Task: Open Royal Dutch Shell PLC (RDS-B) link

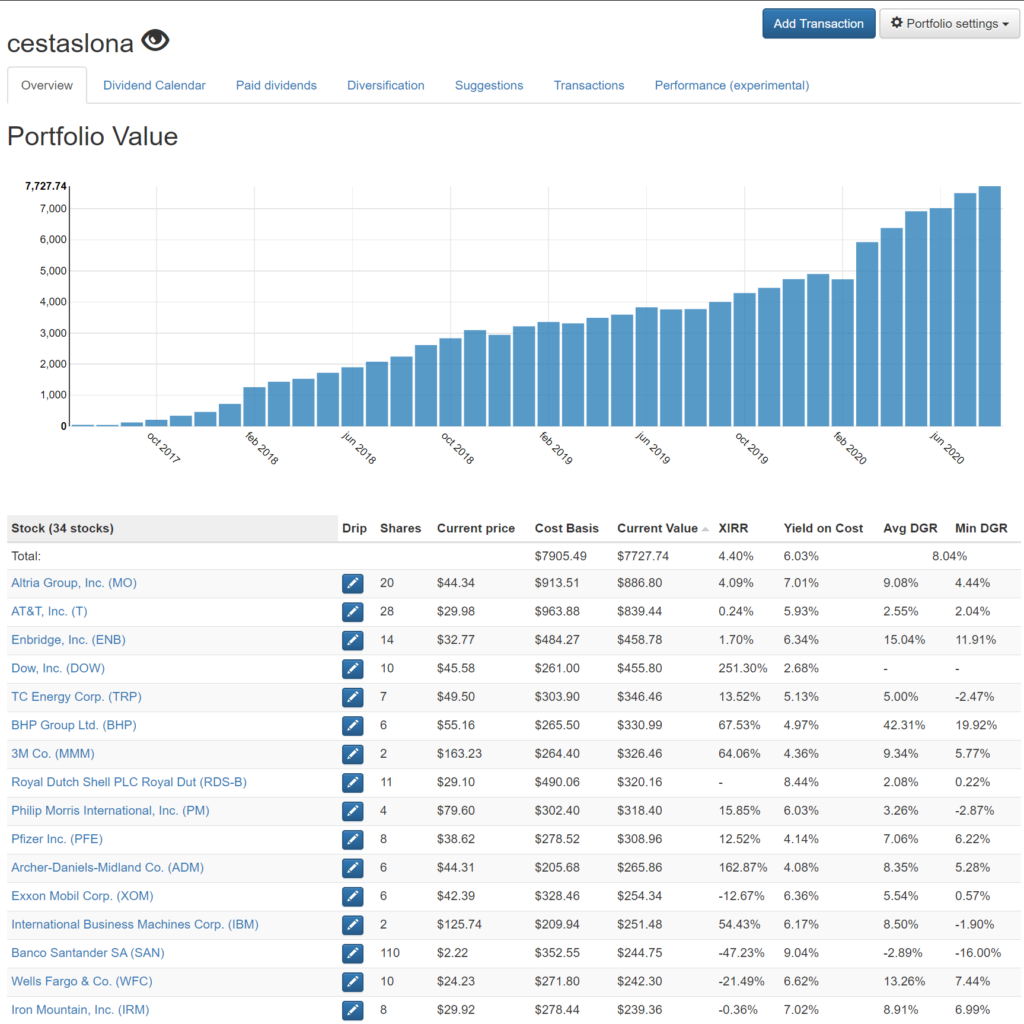Action: (x=129, y=782)
